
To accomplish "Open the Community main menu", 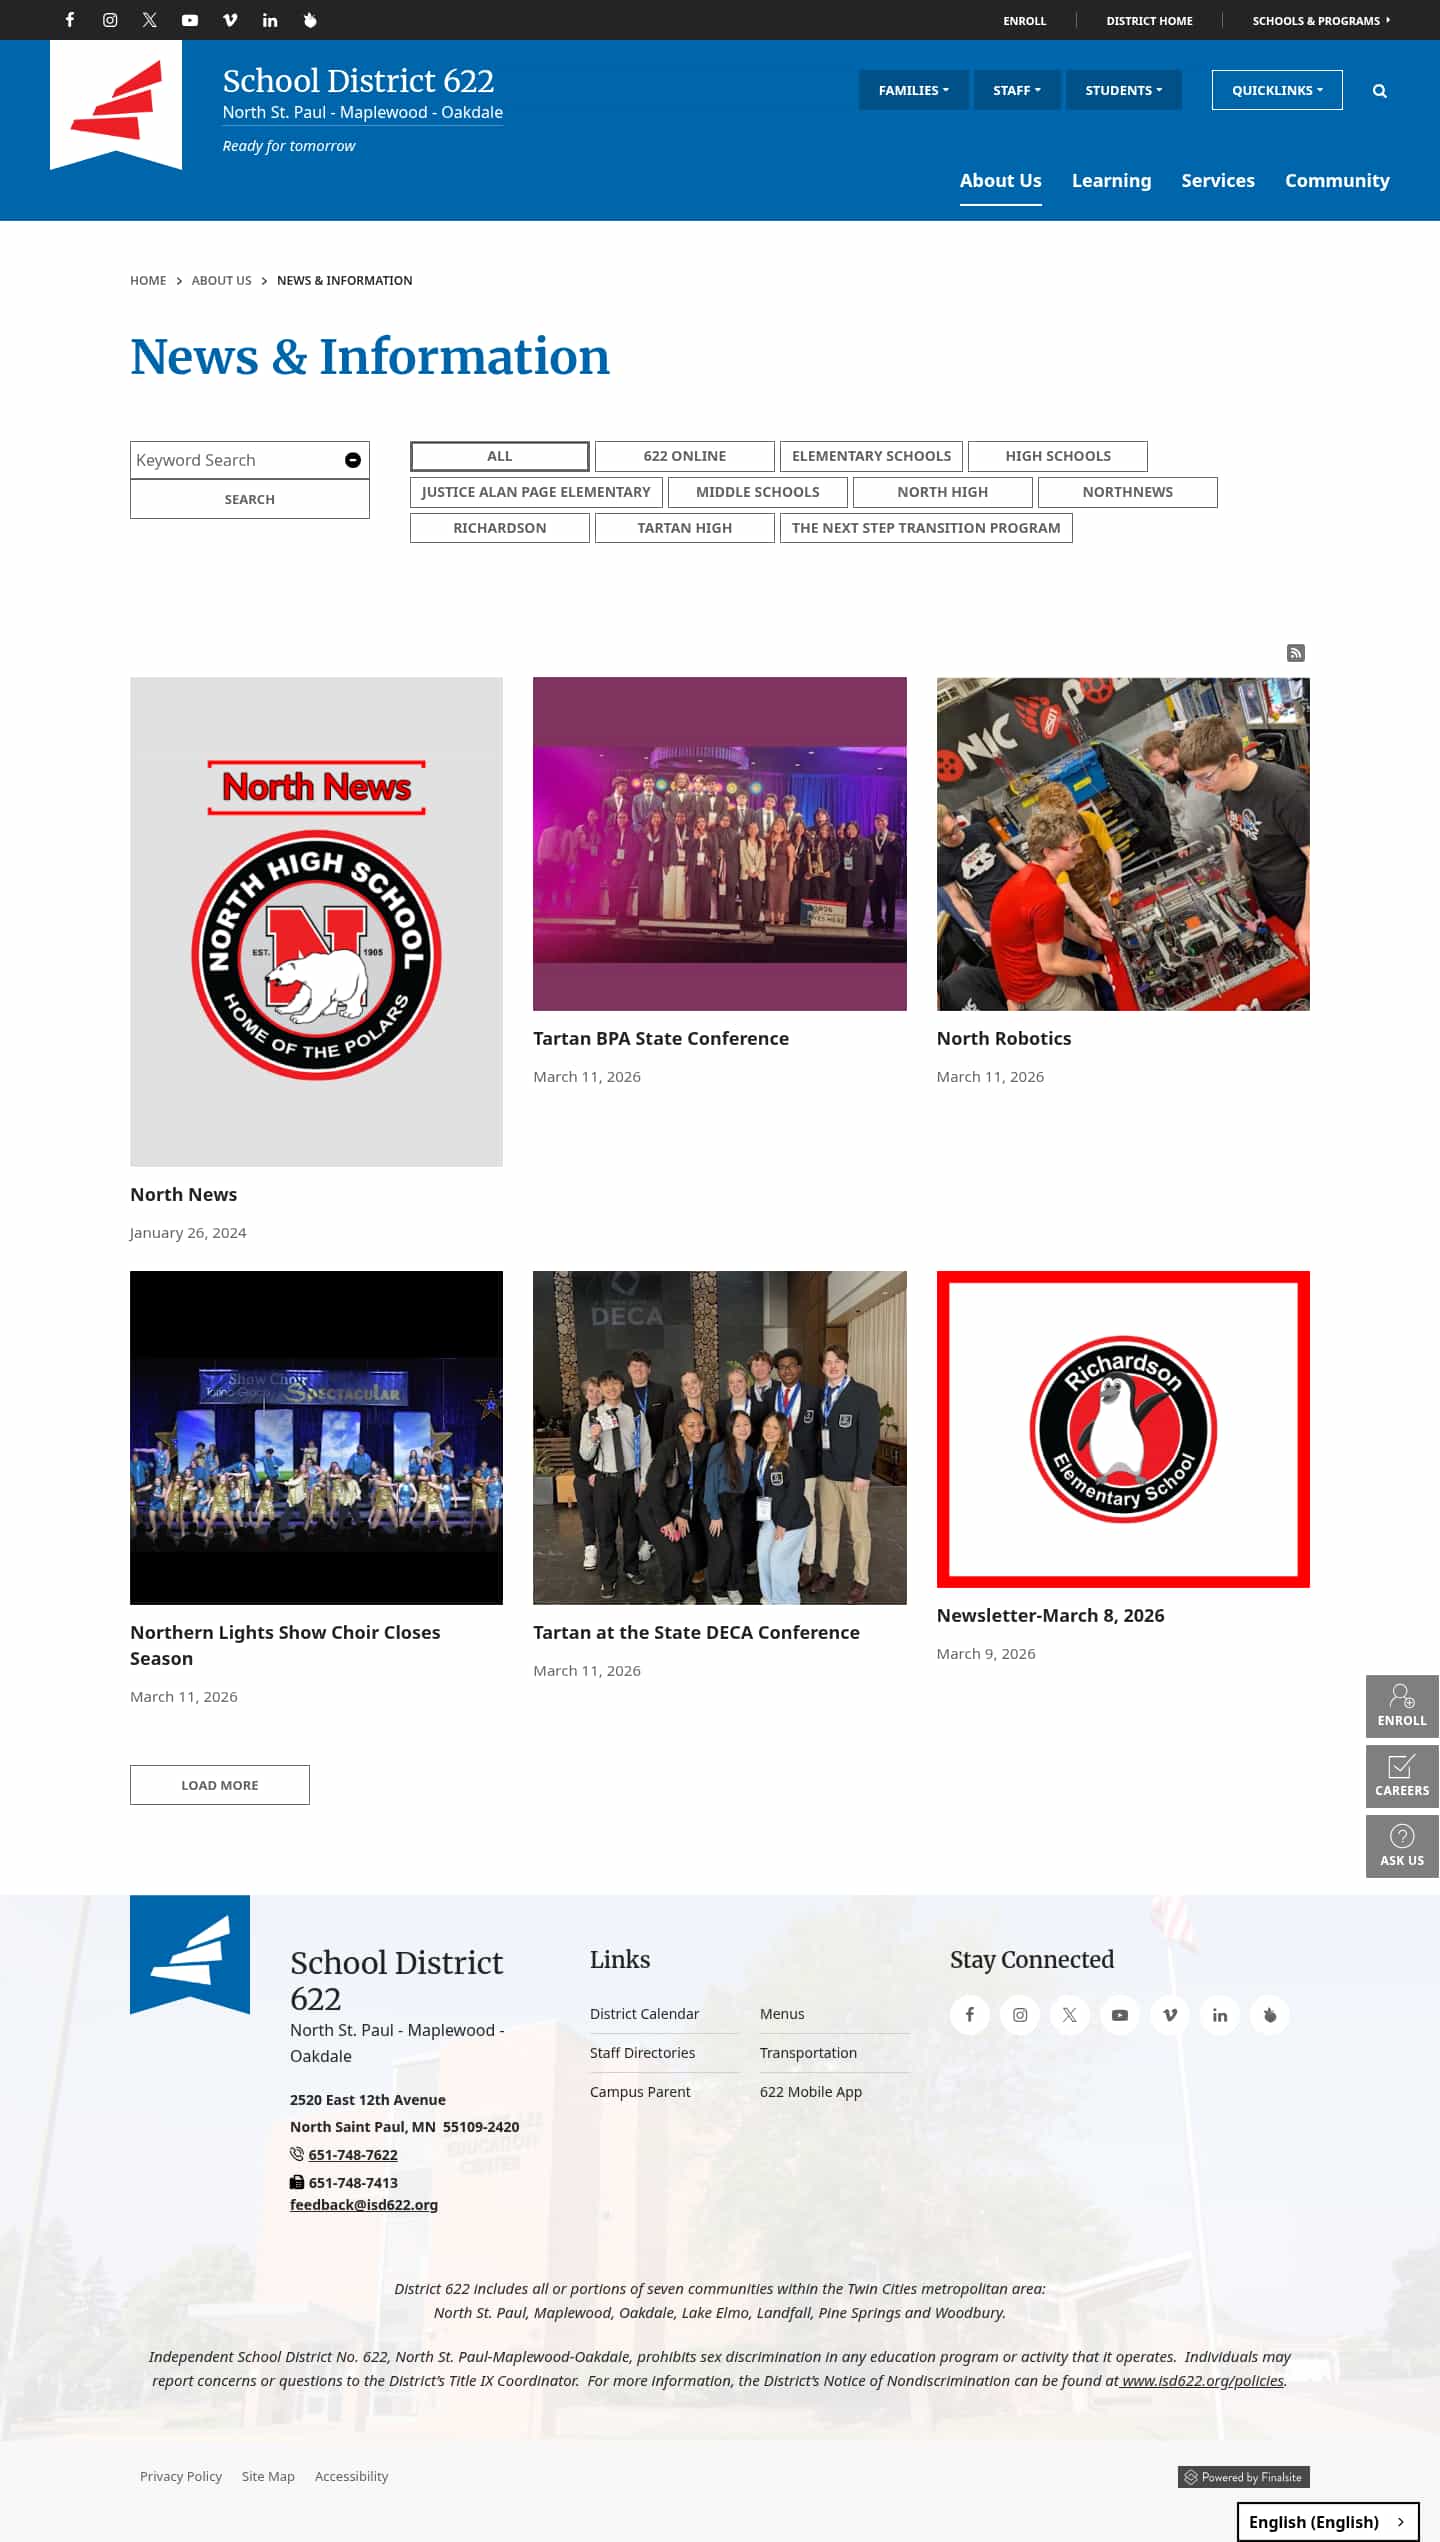I will 1337,181.
